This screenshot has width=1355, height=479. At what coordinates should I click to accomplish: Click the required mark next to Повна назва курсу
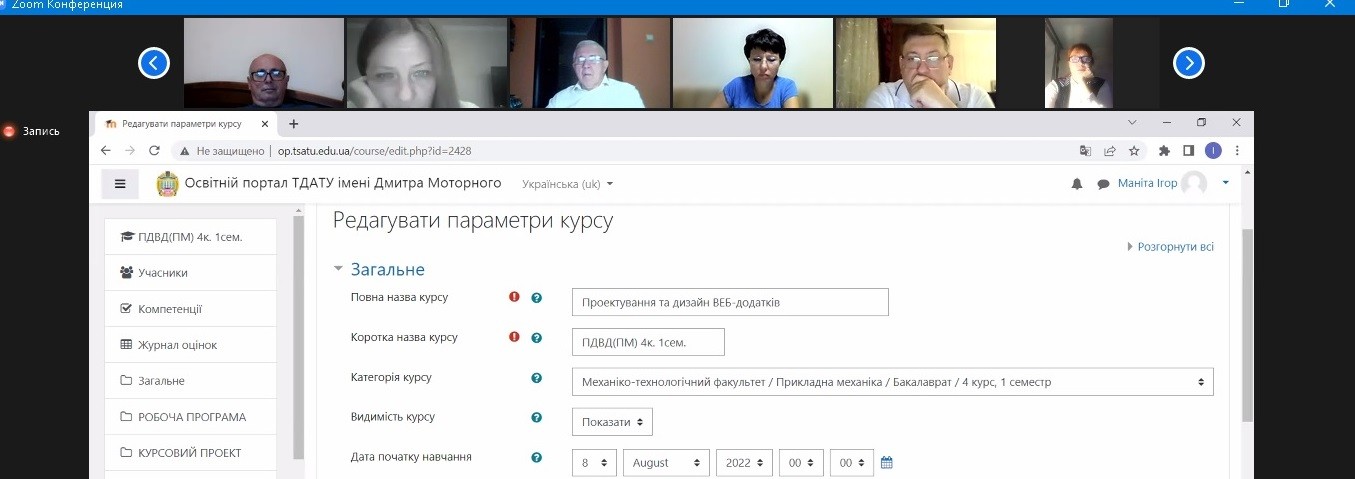tap(514, 297)
